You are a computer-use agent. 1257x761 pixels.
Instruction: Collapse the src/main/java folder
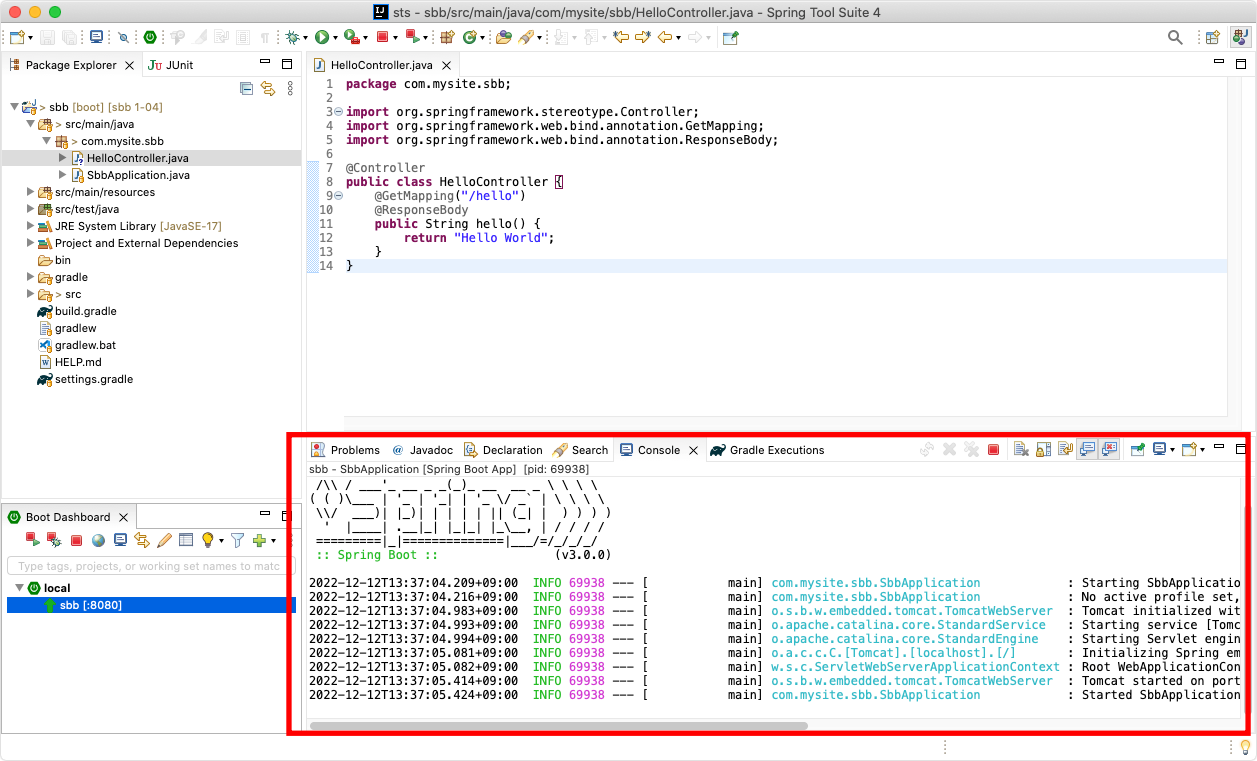pos(30,124)
